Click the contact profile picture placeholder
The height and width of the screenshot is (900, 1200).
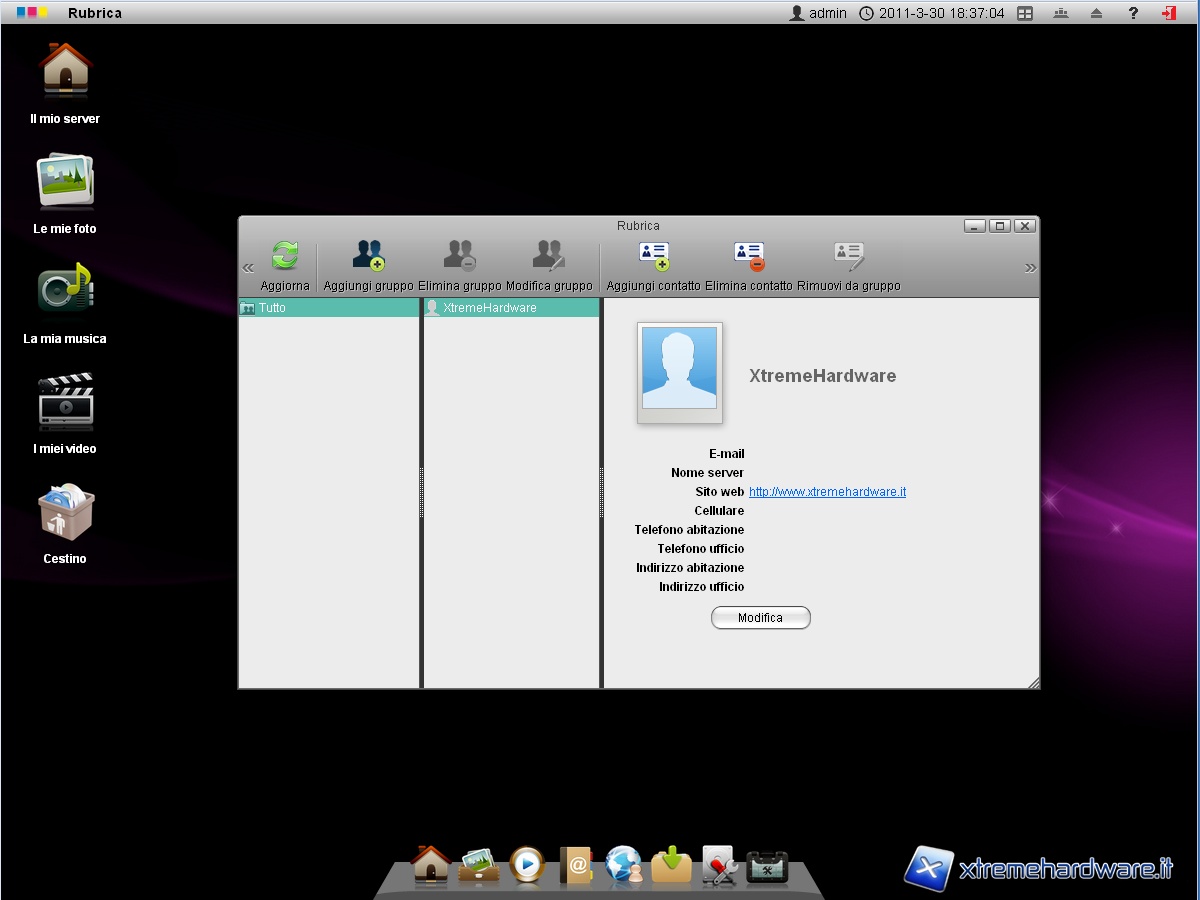[679, 372]
